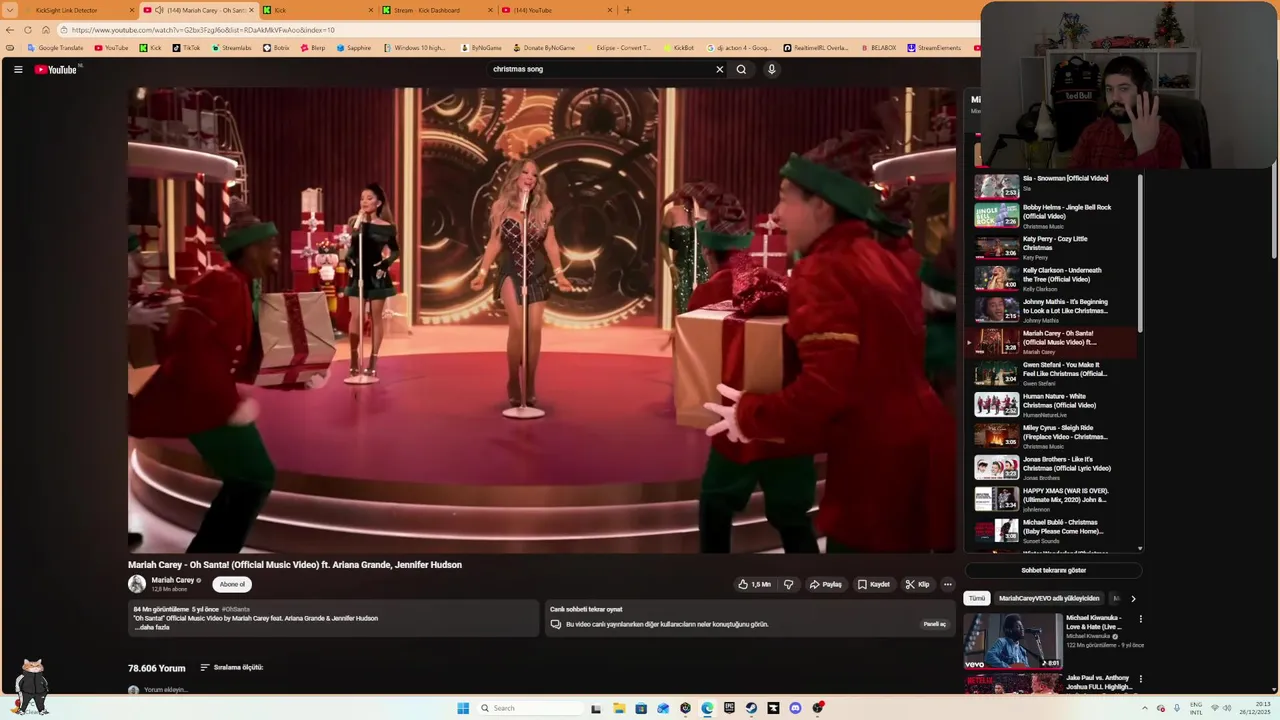The height and width of the screenshot is (720, 1280).
Task: Open the KickBot bookmark
Action: pos(678,48)
